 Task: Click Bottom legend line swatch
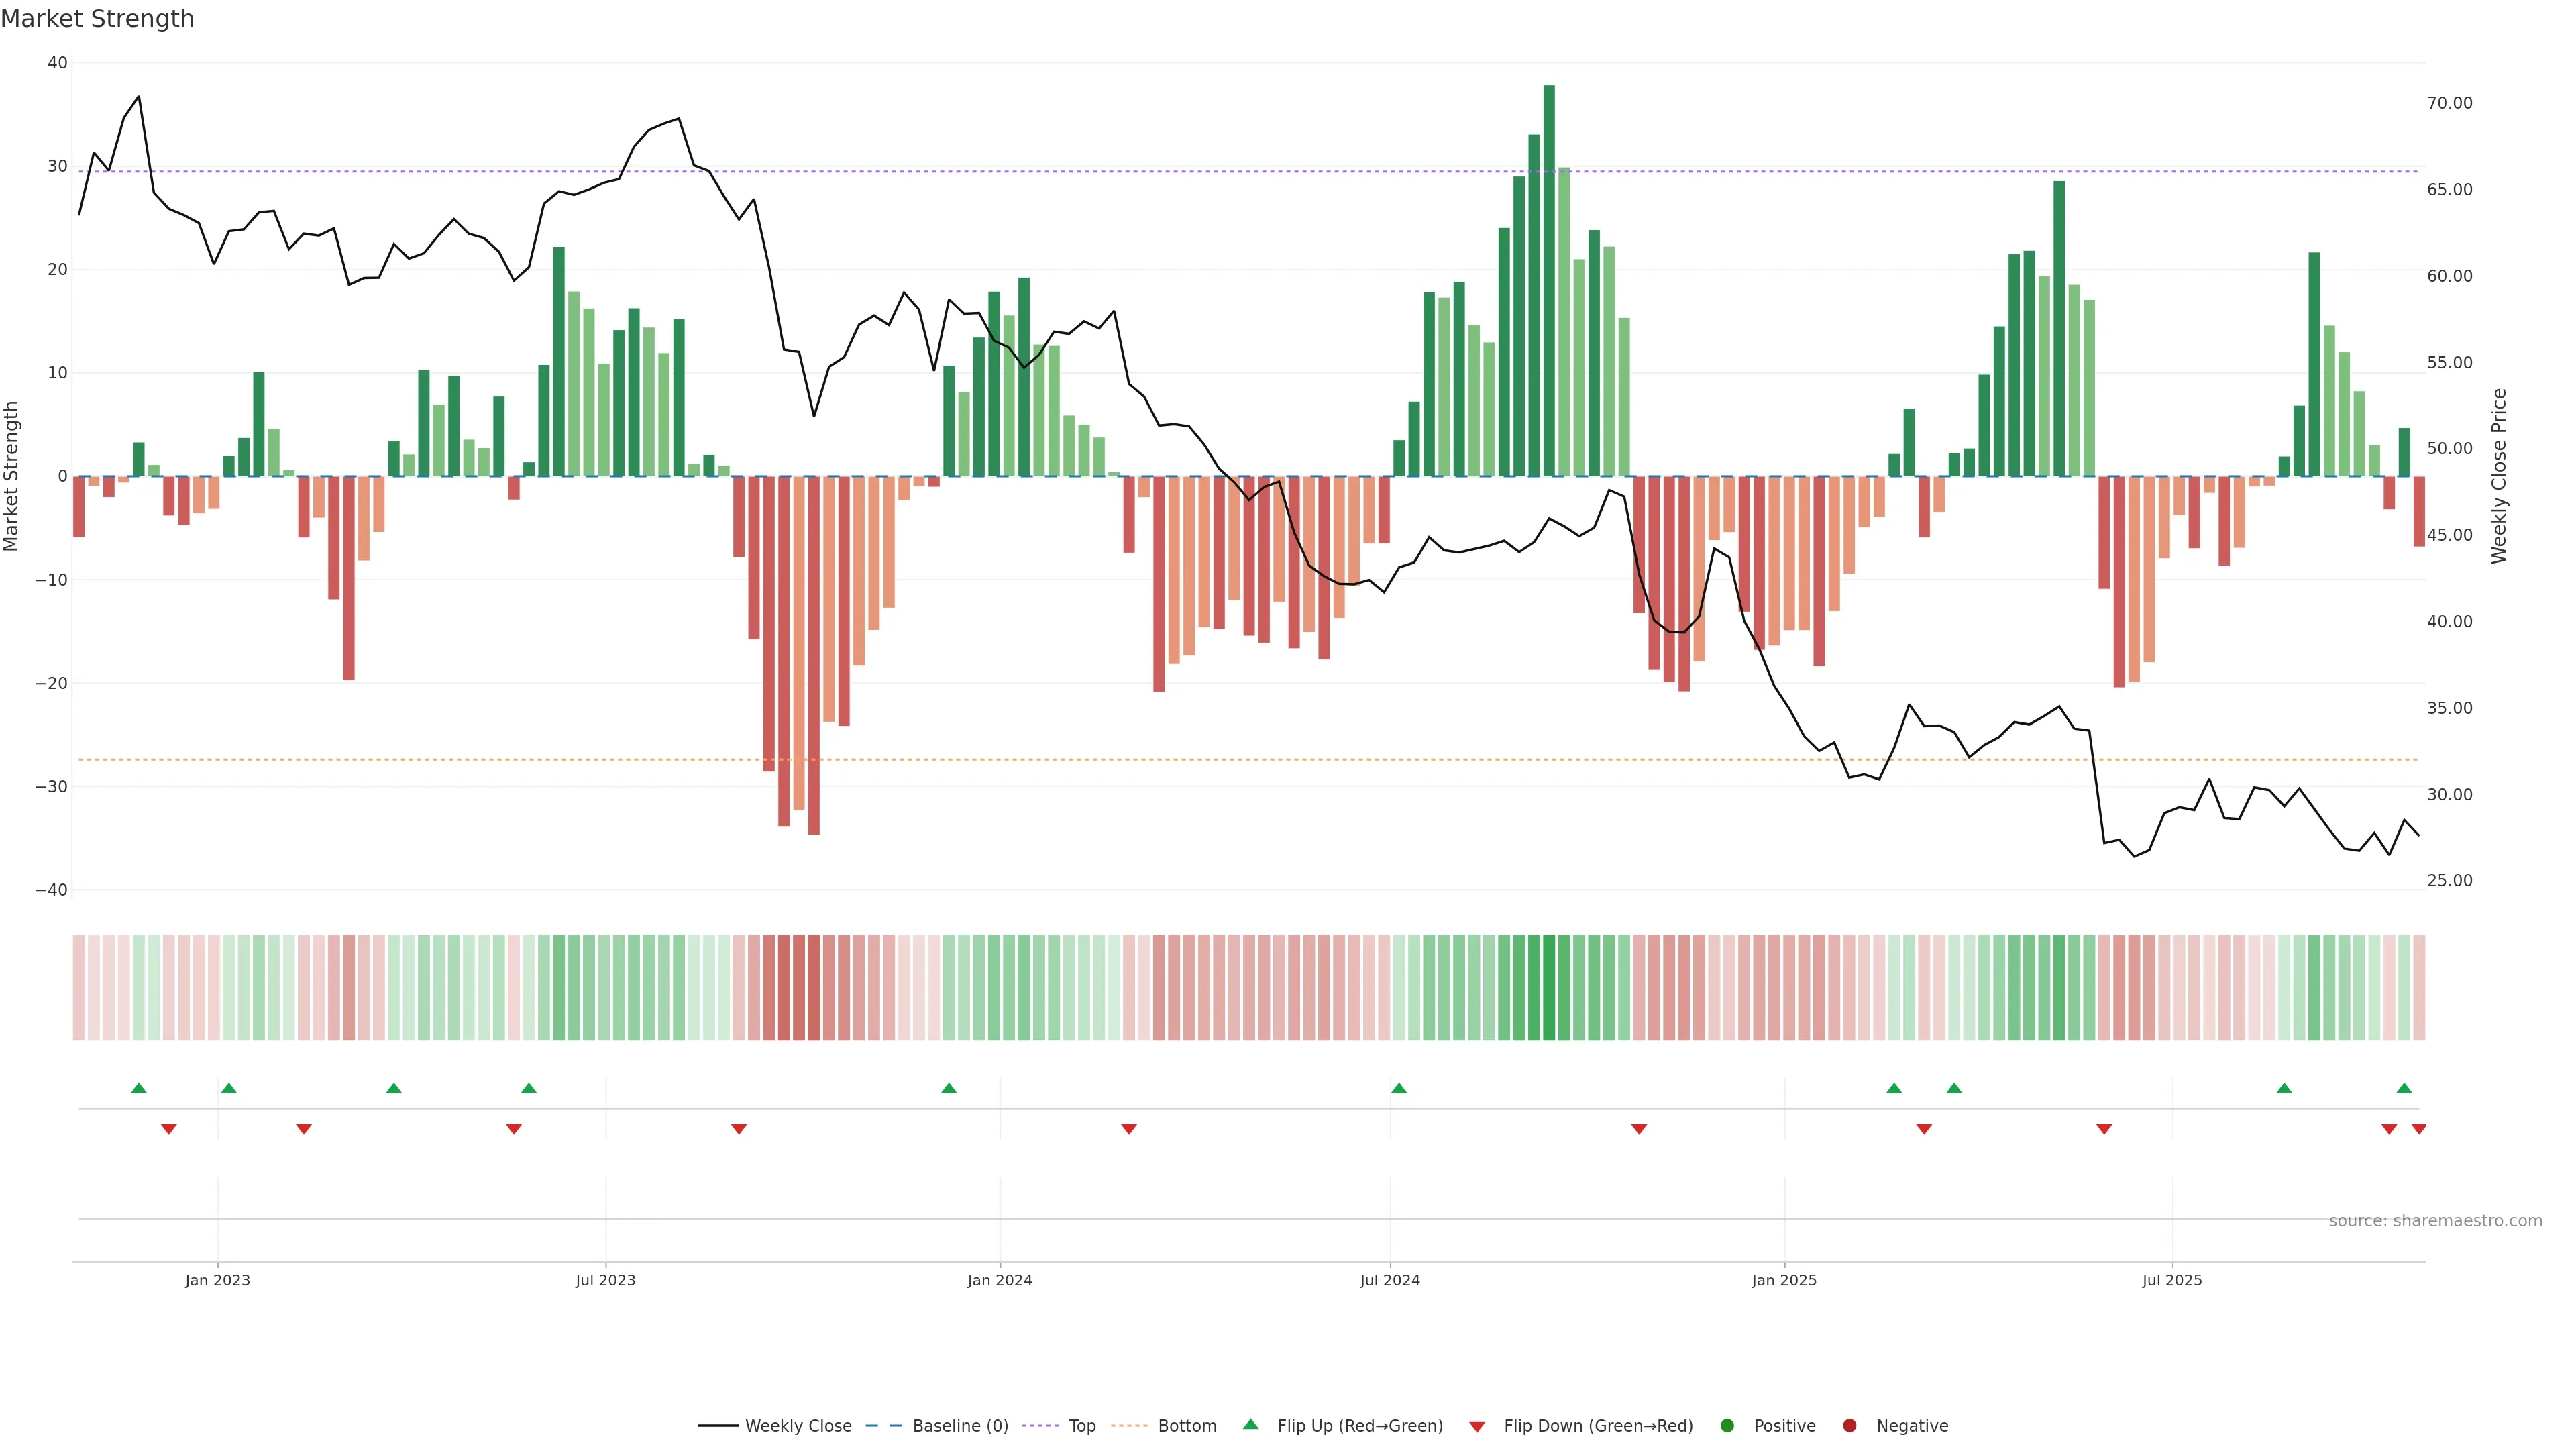point(1129,1425)
